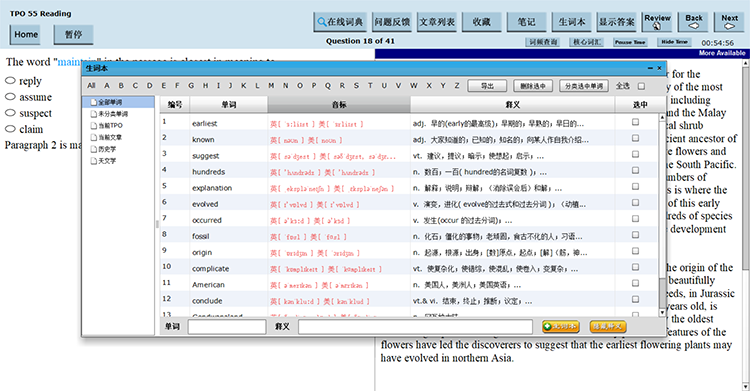Screen dimensions: 750x391
Task: Go to the Next question
Action: pyautogui.click(x=729, y=22)
